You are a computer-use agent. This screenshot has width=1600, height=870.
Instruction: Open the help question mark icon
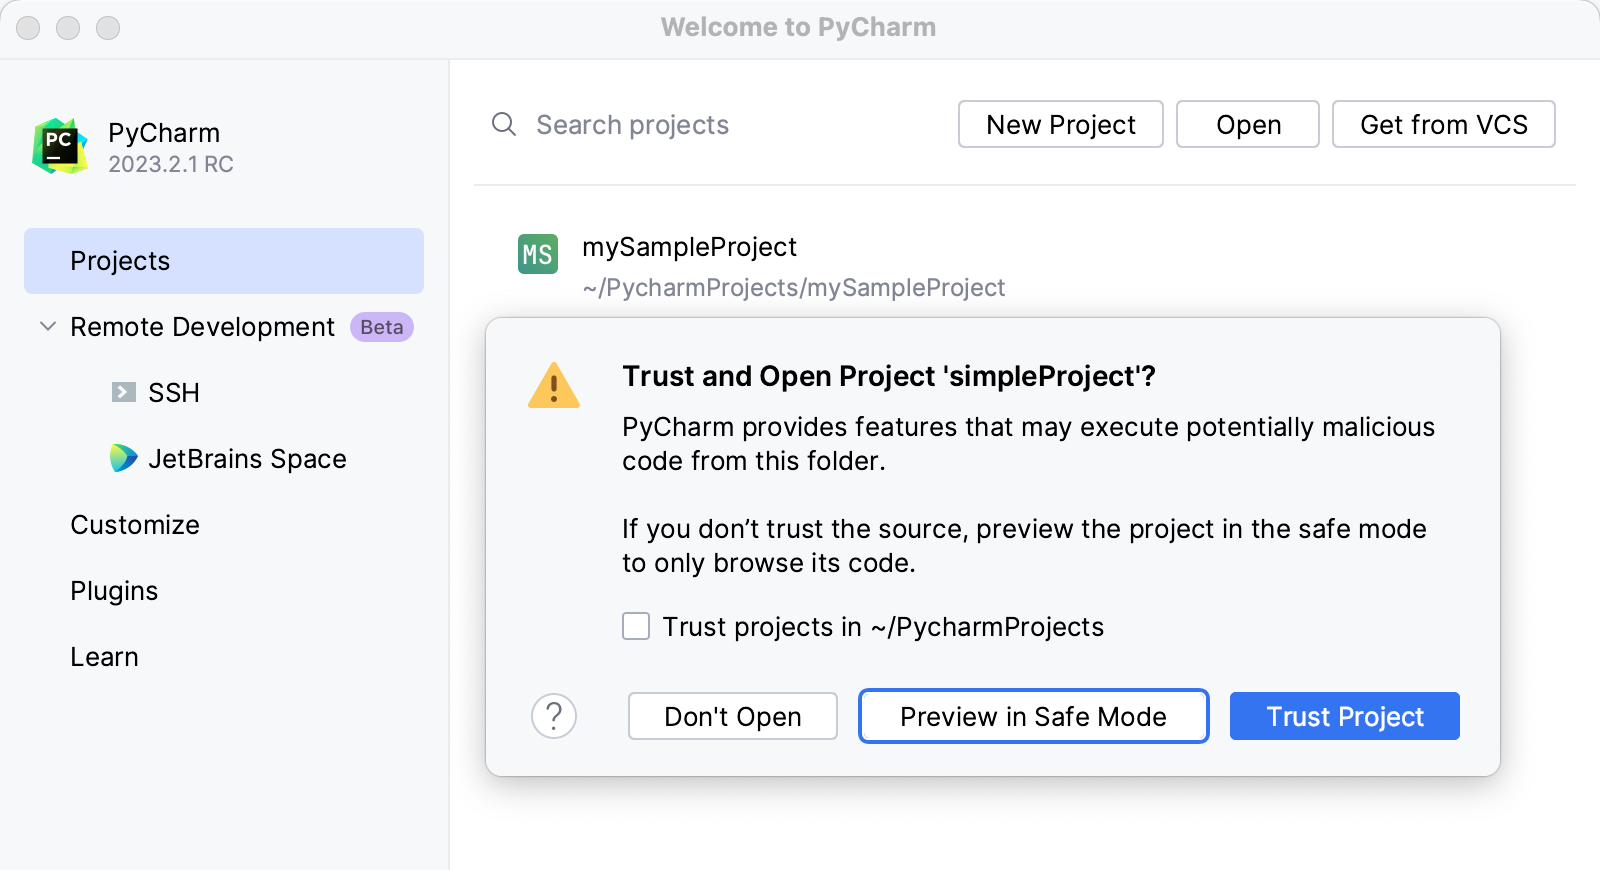[554, 716]
